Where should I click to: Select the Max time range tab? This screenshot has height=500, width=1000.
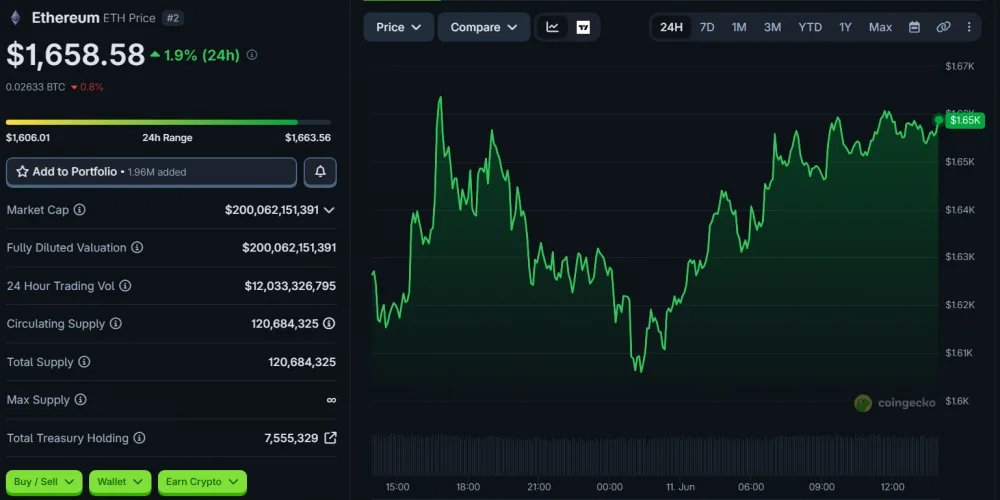880,27
